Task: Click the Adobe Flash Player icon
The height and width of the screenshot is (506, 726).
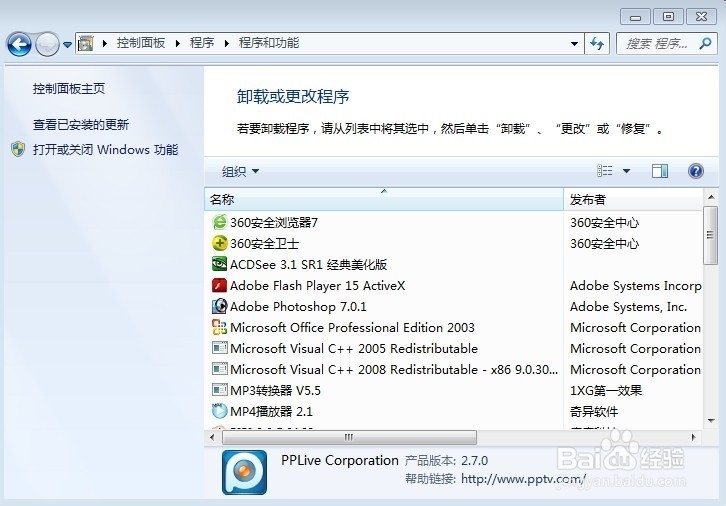Action: tap(219, 285)
